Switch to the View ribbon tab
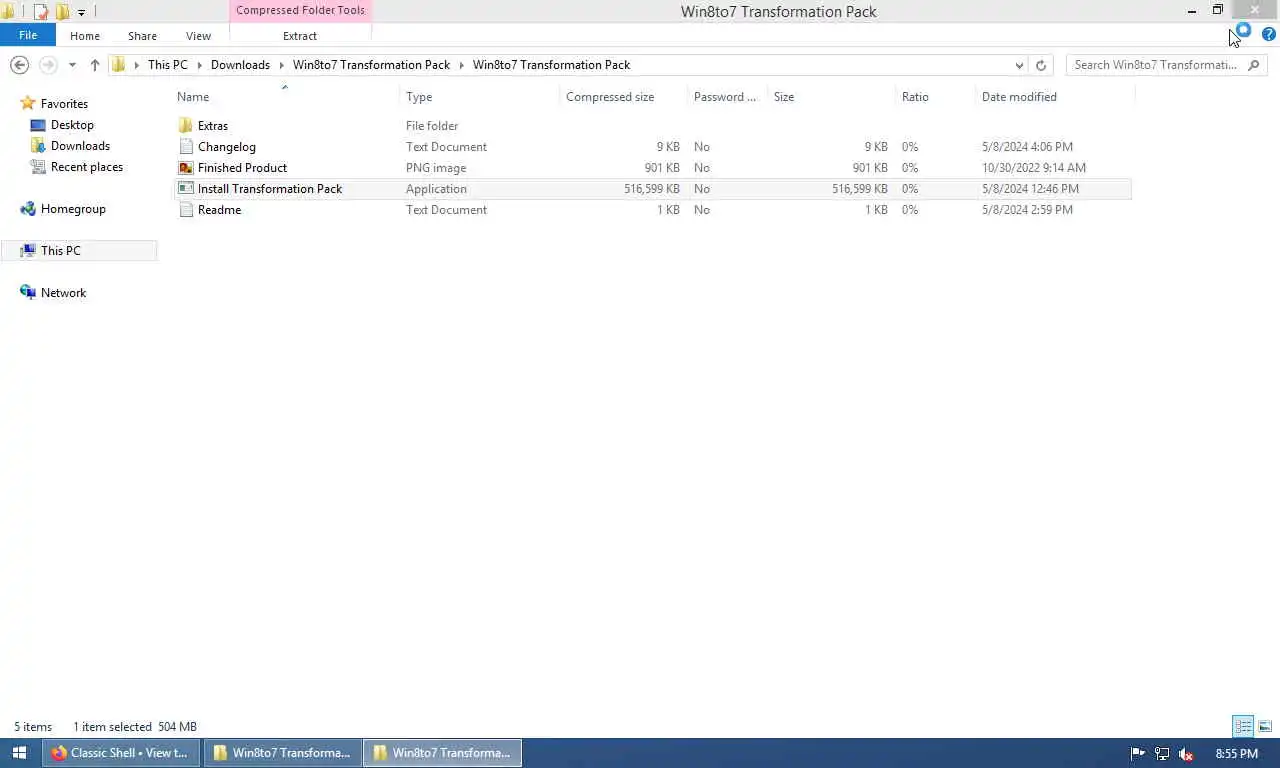The width and height of the screenshot is (1280, 768). pyautogui.click(x=198, y=36)
